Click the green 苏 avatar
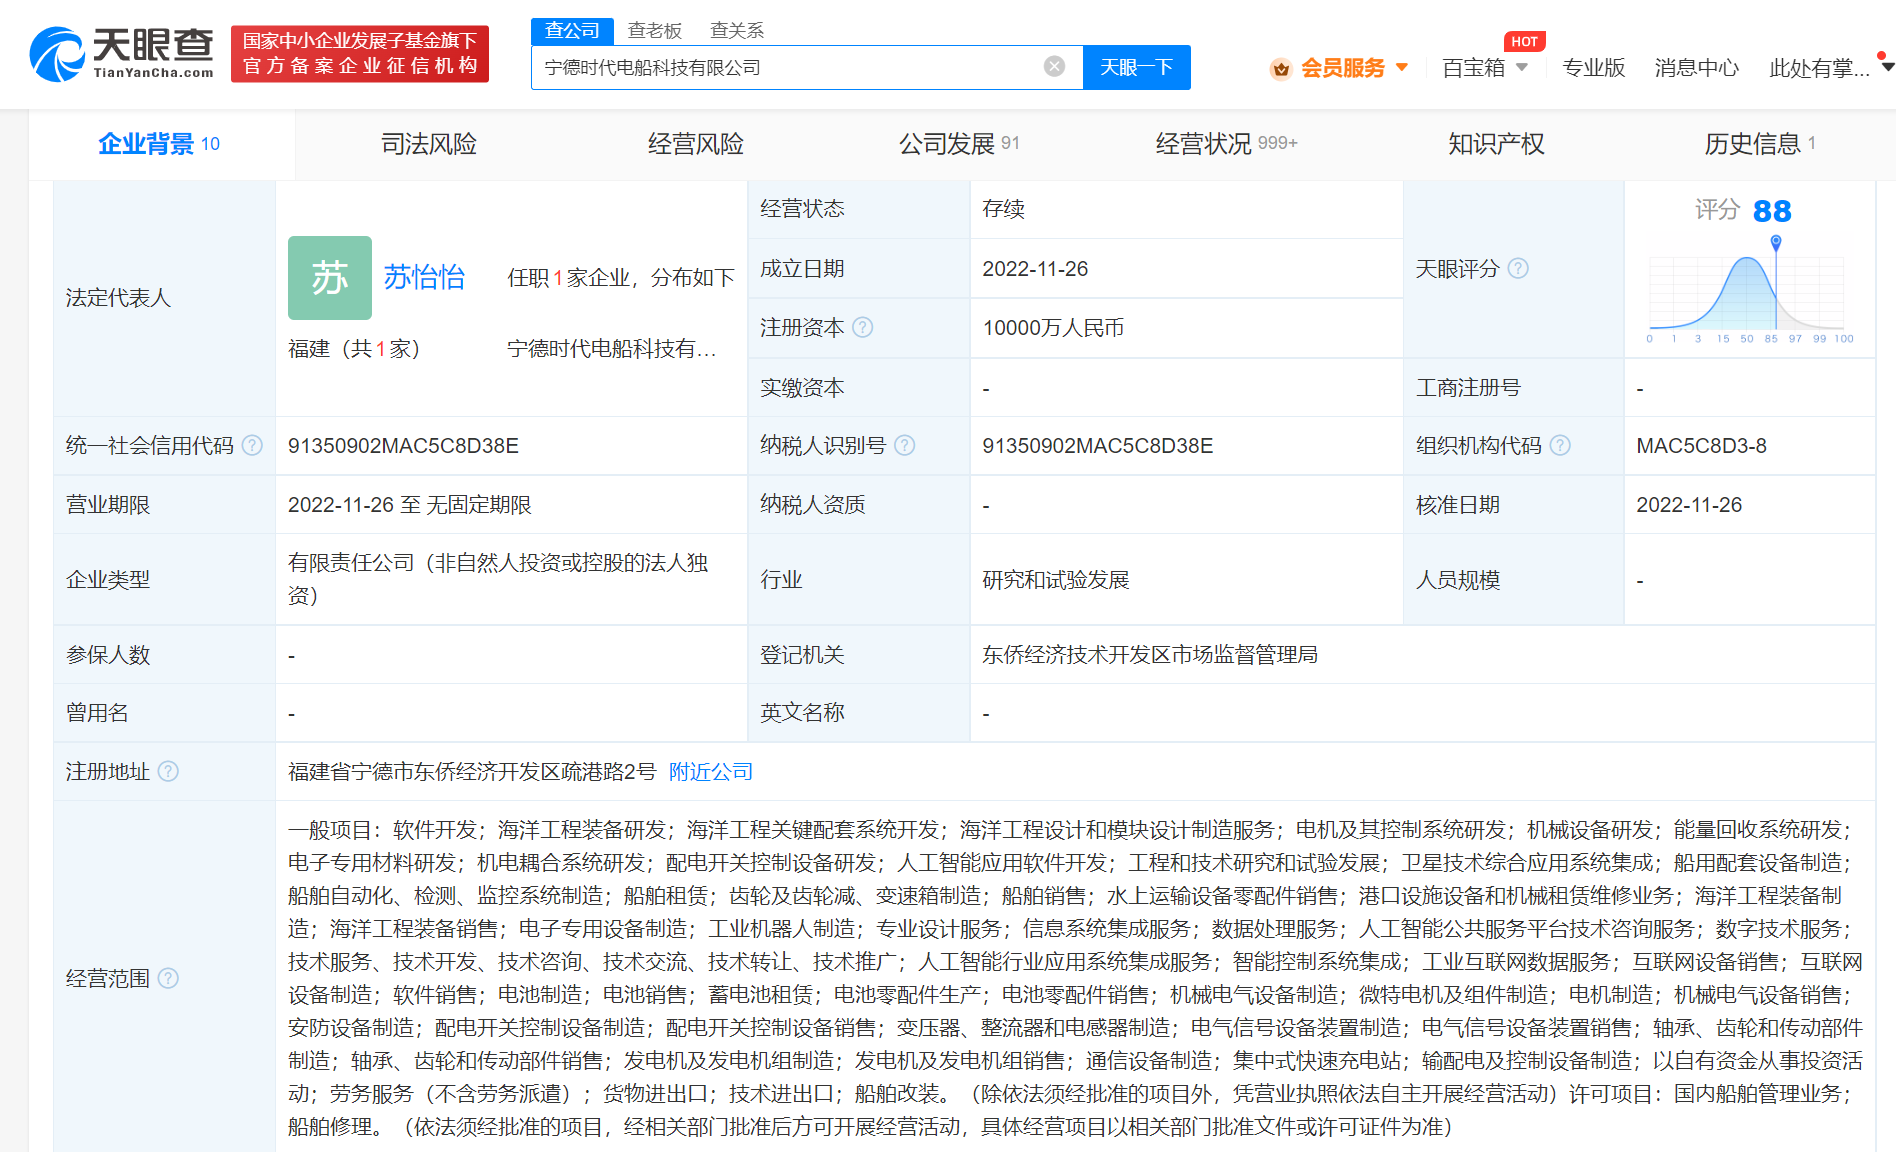Image resolution: width=1896 pixels, height=1152 pixels. [x=330, y=278]
